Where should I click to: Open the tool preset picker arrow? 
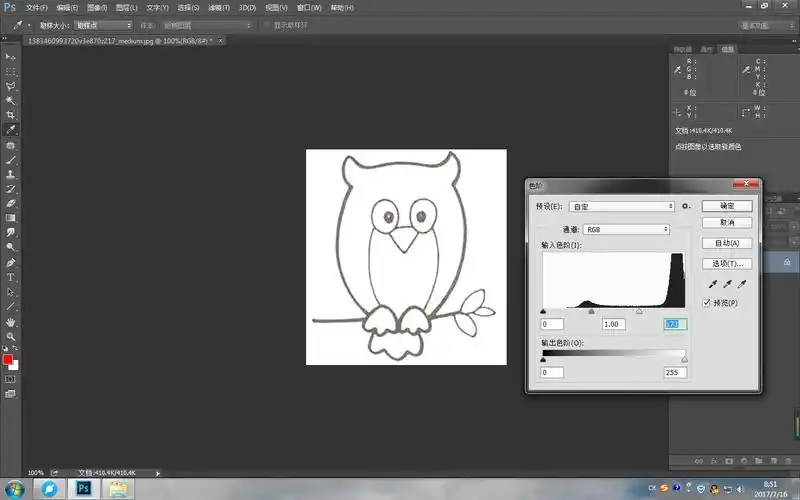point(29,25)
